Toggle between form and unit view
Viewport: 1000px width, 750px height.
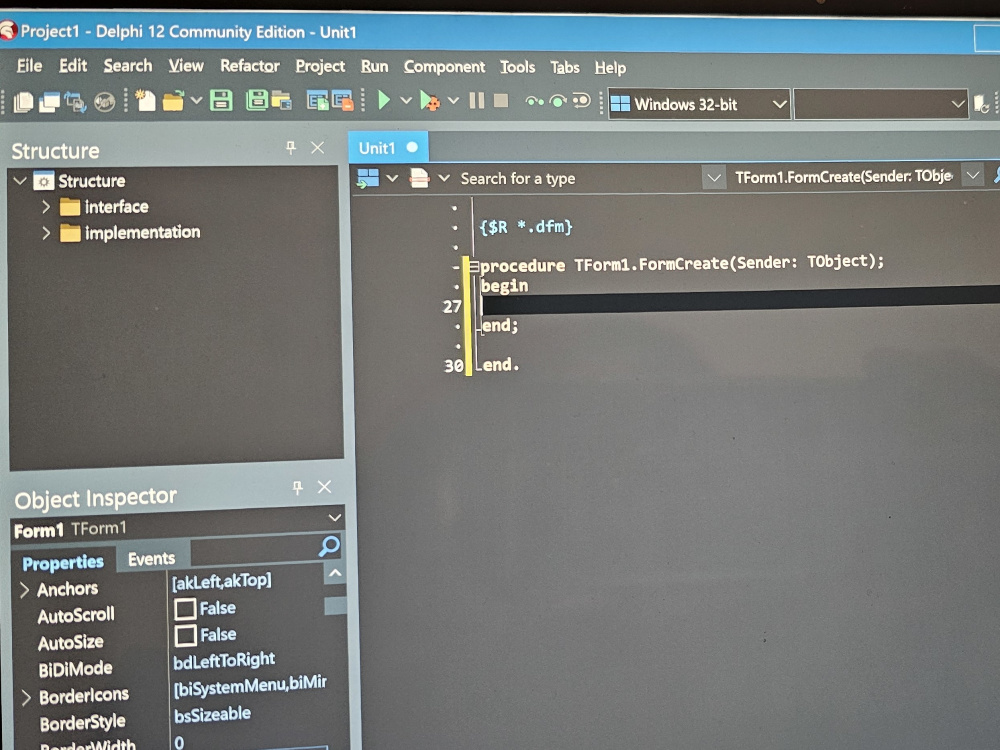point(75,102)
